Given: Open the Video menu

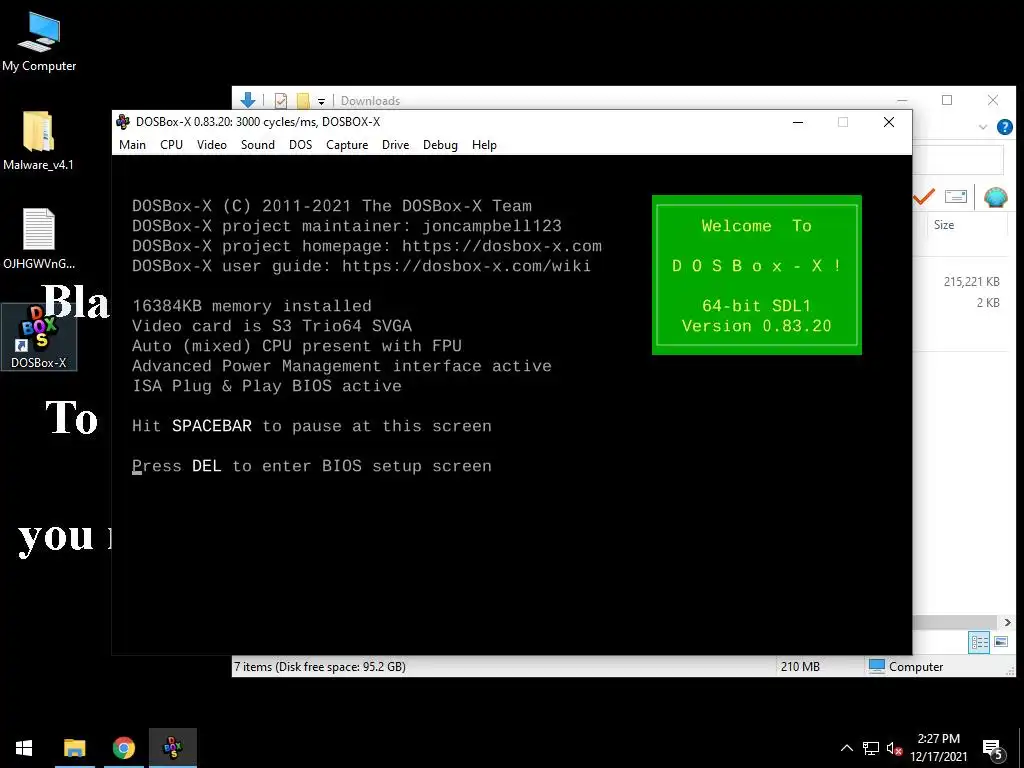Looking at the screenshot, I should 212,145.
